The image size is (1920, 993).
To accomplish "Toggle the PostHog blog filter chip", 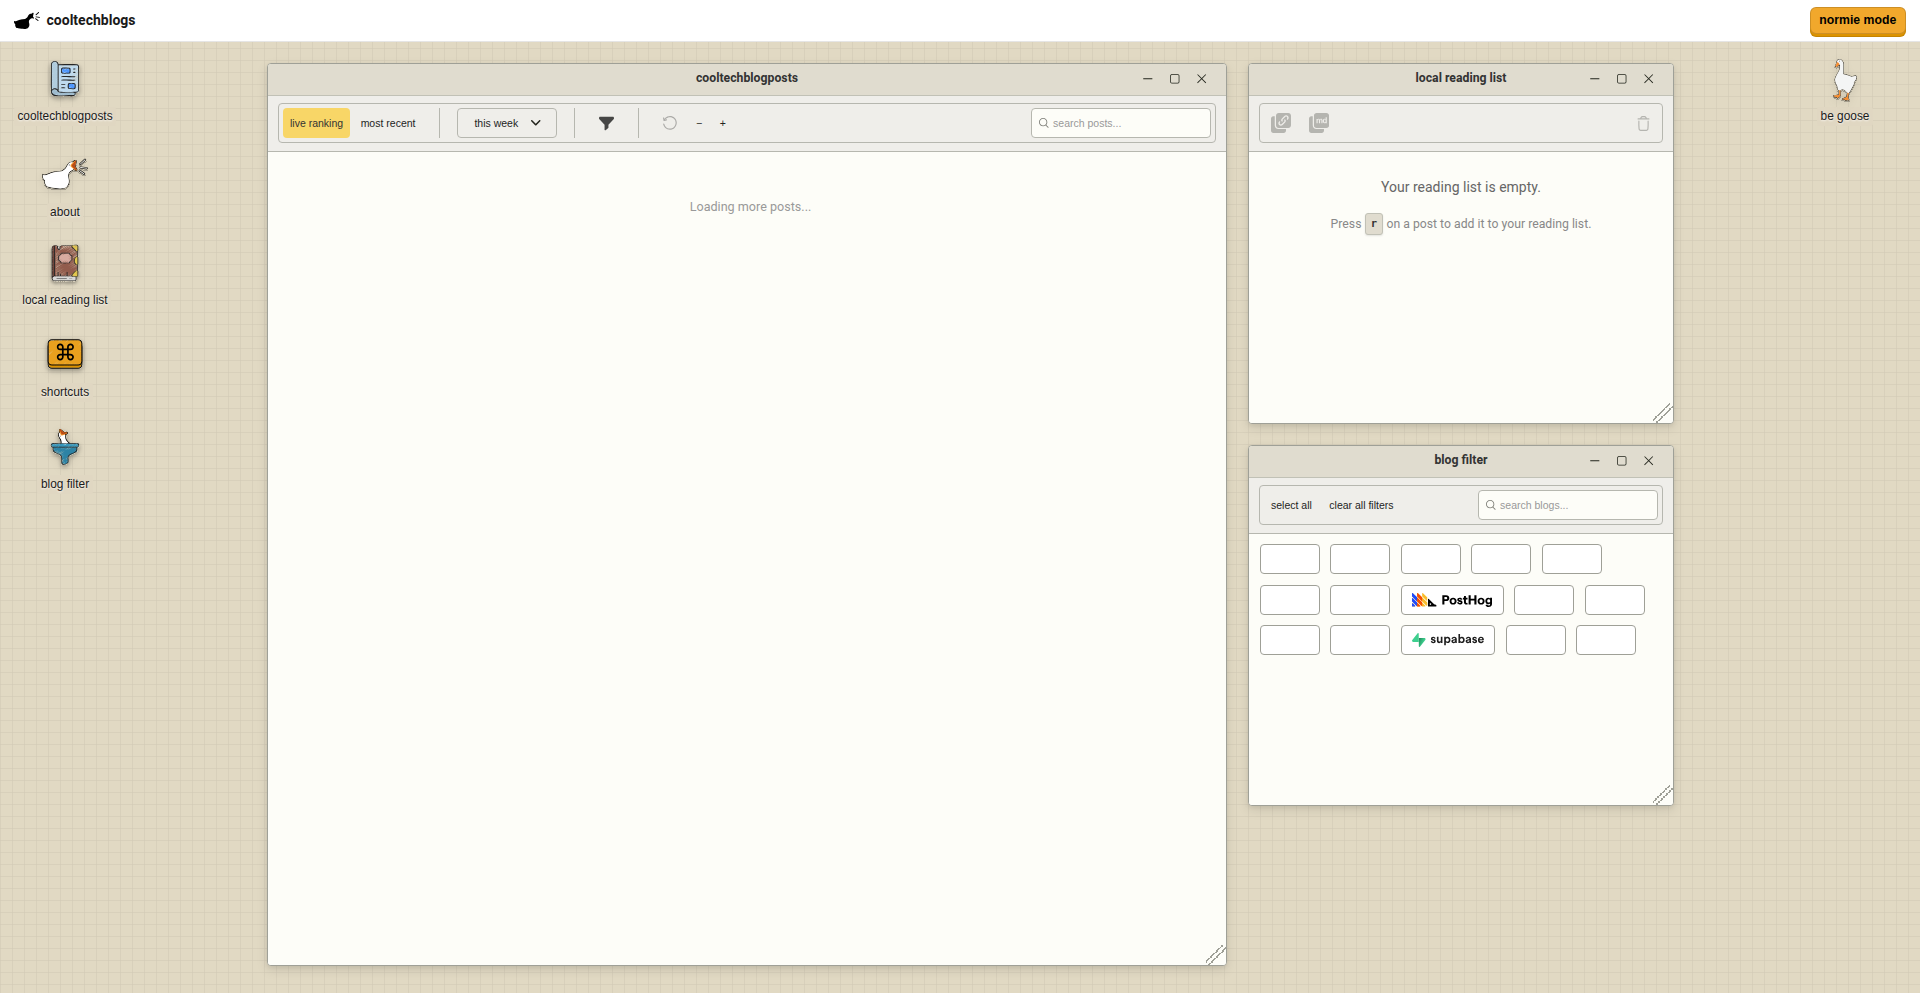I will click(1452, 600).
